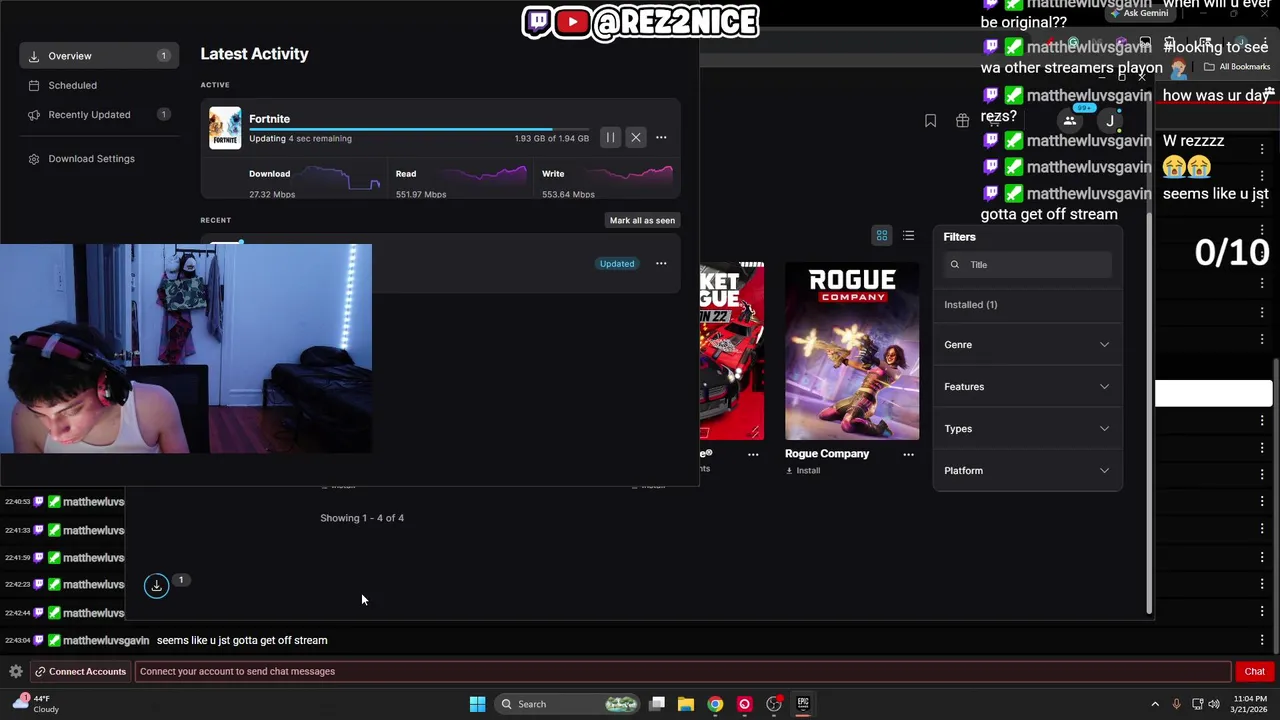Open options menu beside the Updated badge

[x=661, y=263]
